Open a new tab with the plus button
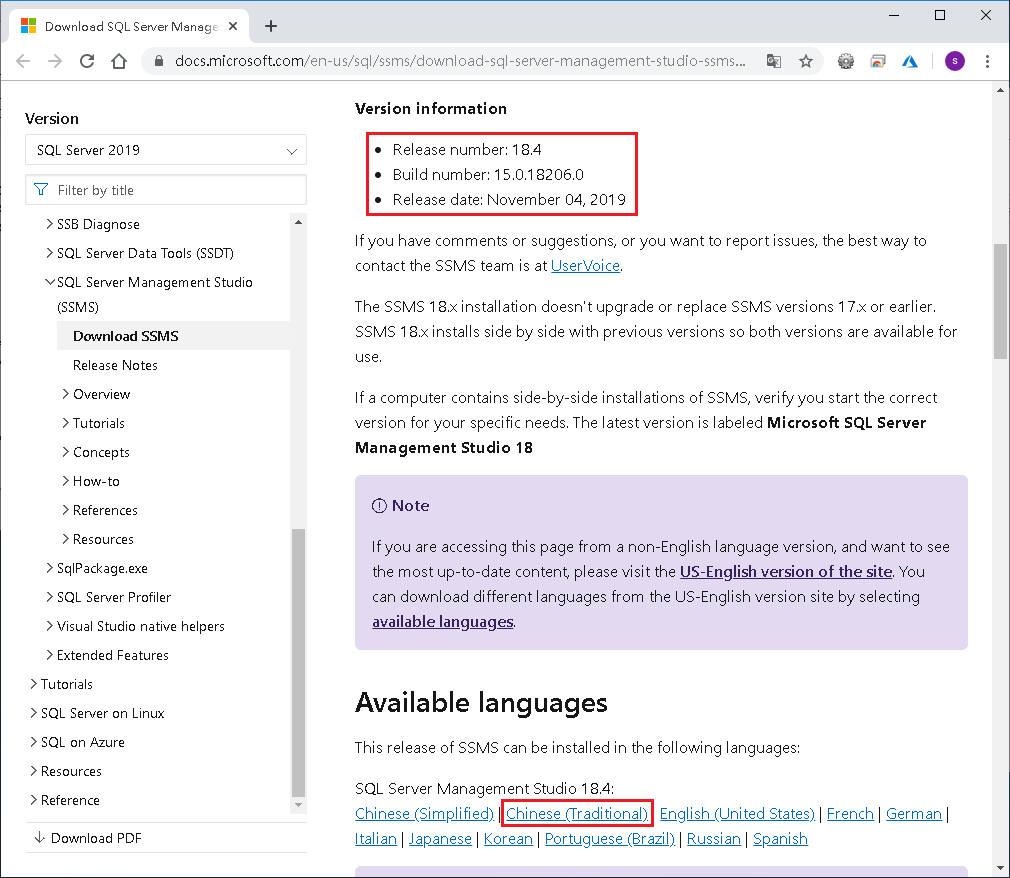Screen dimensions: 1010x878 click(271, 26)
